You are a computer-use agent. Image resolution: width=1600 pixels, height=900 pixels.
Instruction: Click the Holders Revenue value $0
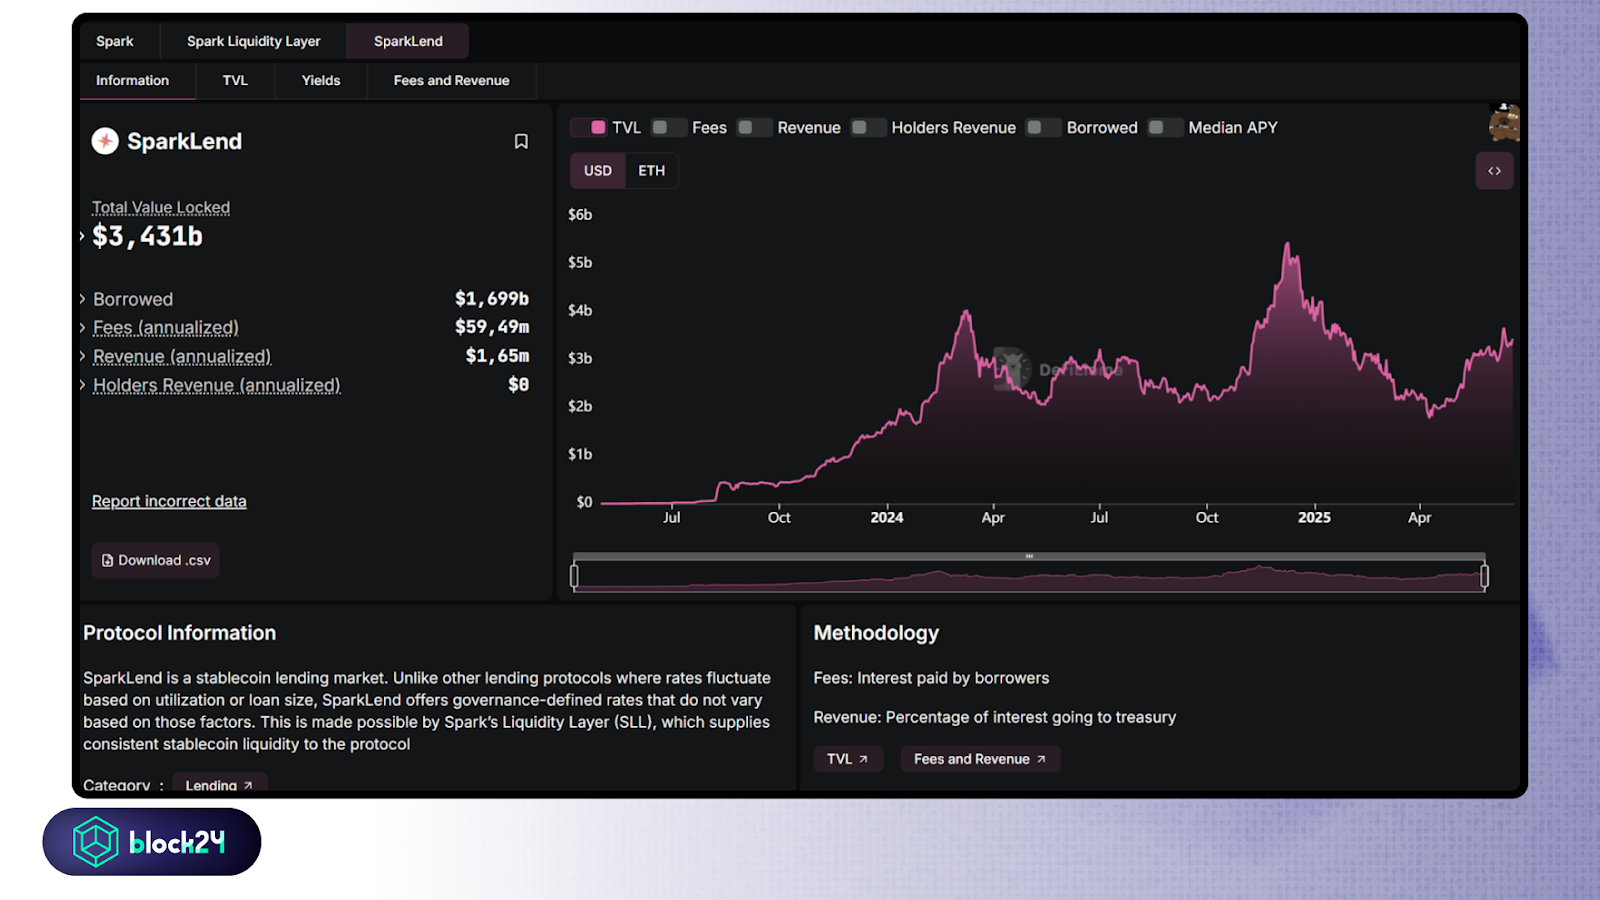(518, 385)
